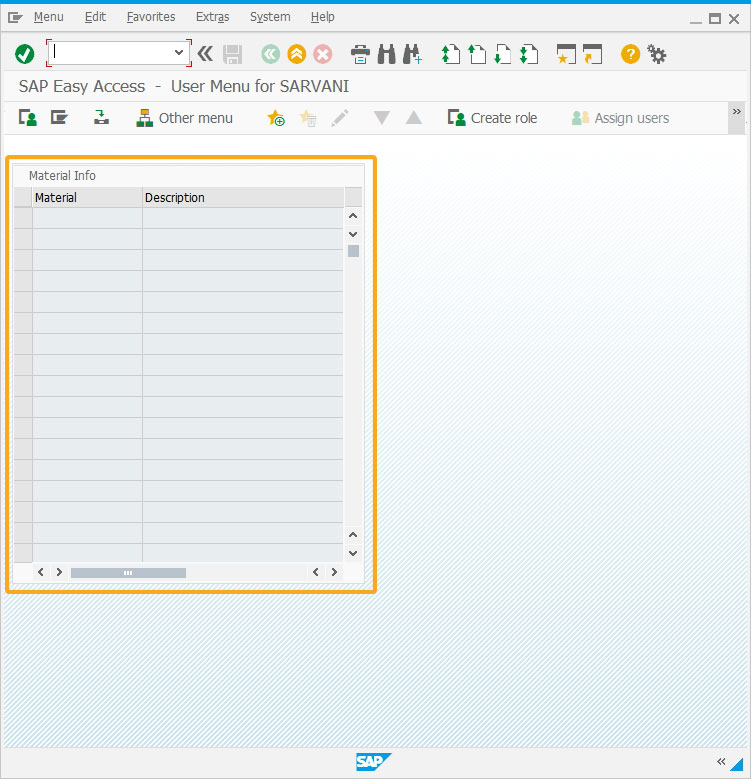Open the Edit menu
This screenshot has width=751, height=779.
coord(95,17)
